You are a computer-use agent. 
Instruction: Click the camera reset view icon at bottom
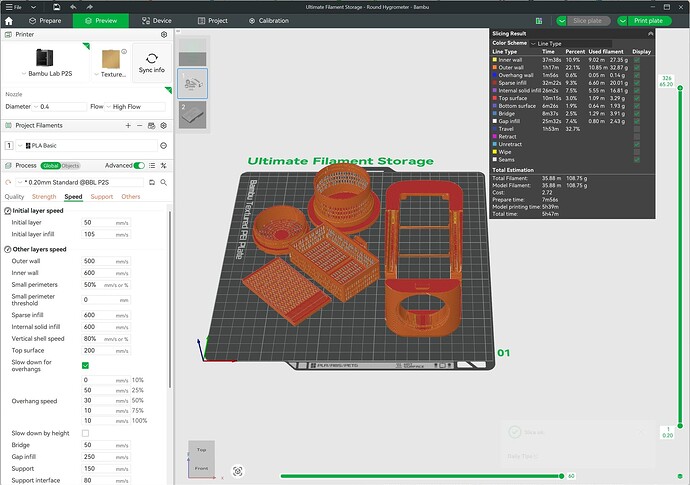[238, 472]
